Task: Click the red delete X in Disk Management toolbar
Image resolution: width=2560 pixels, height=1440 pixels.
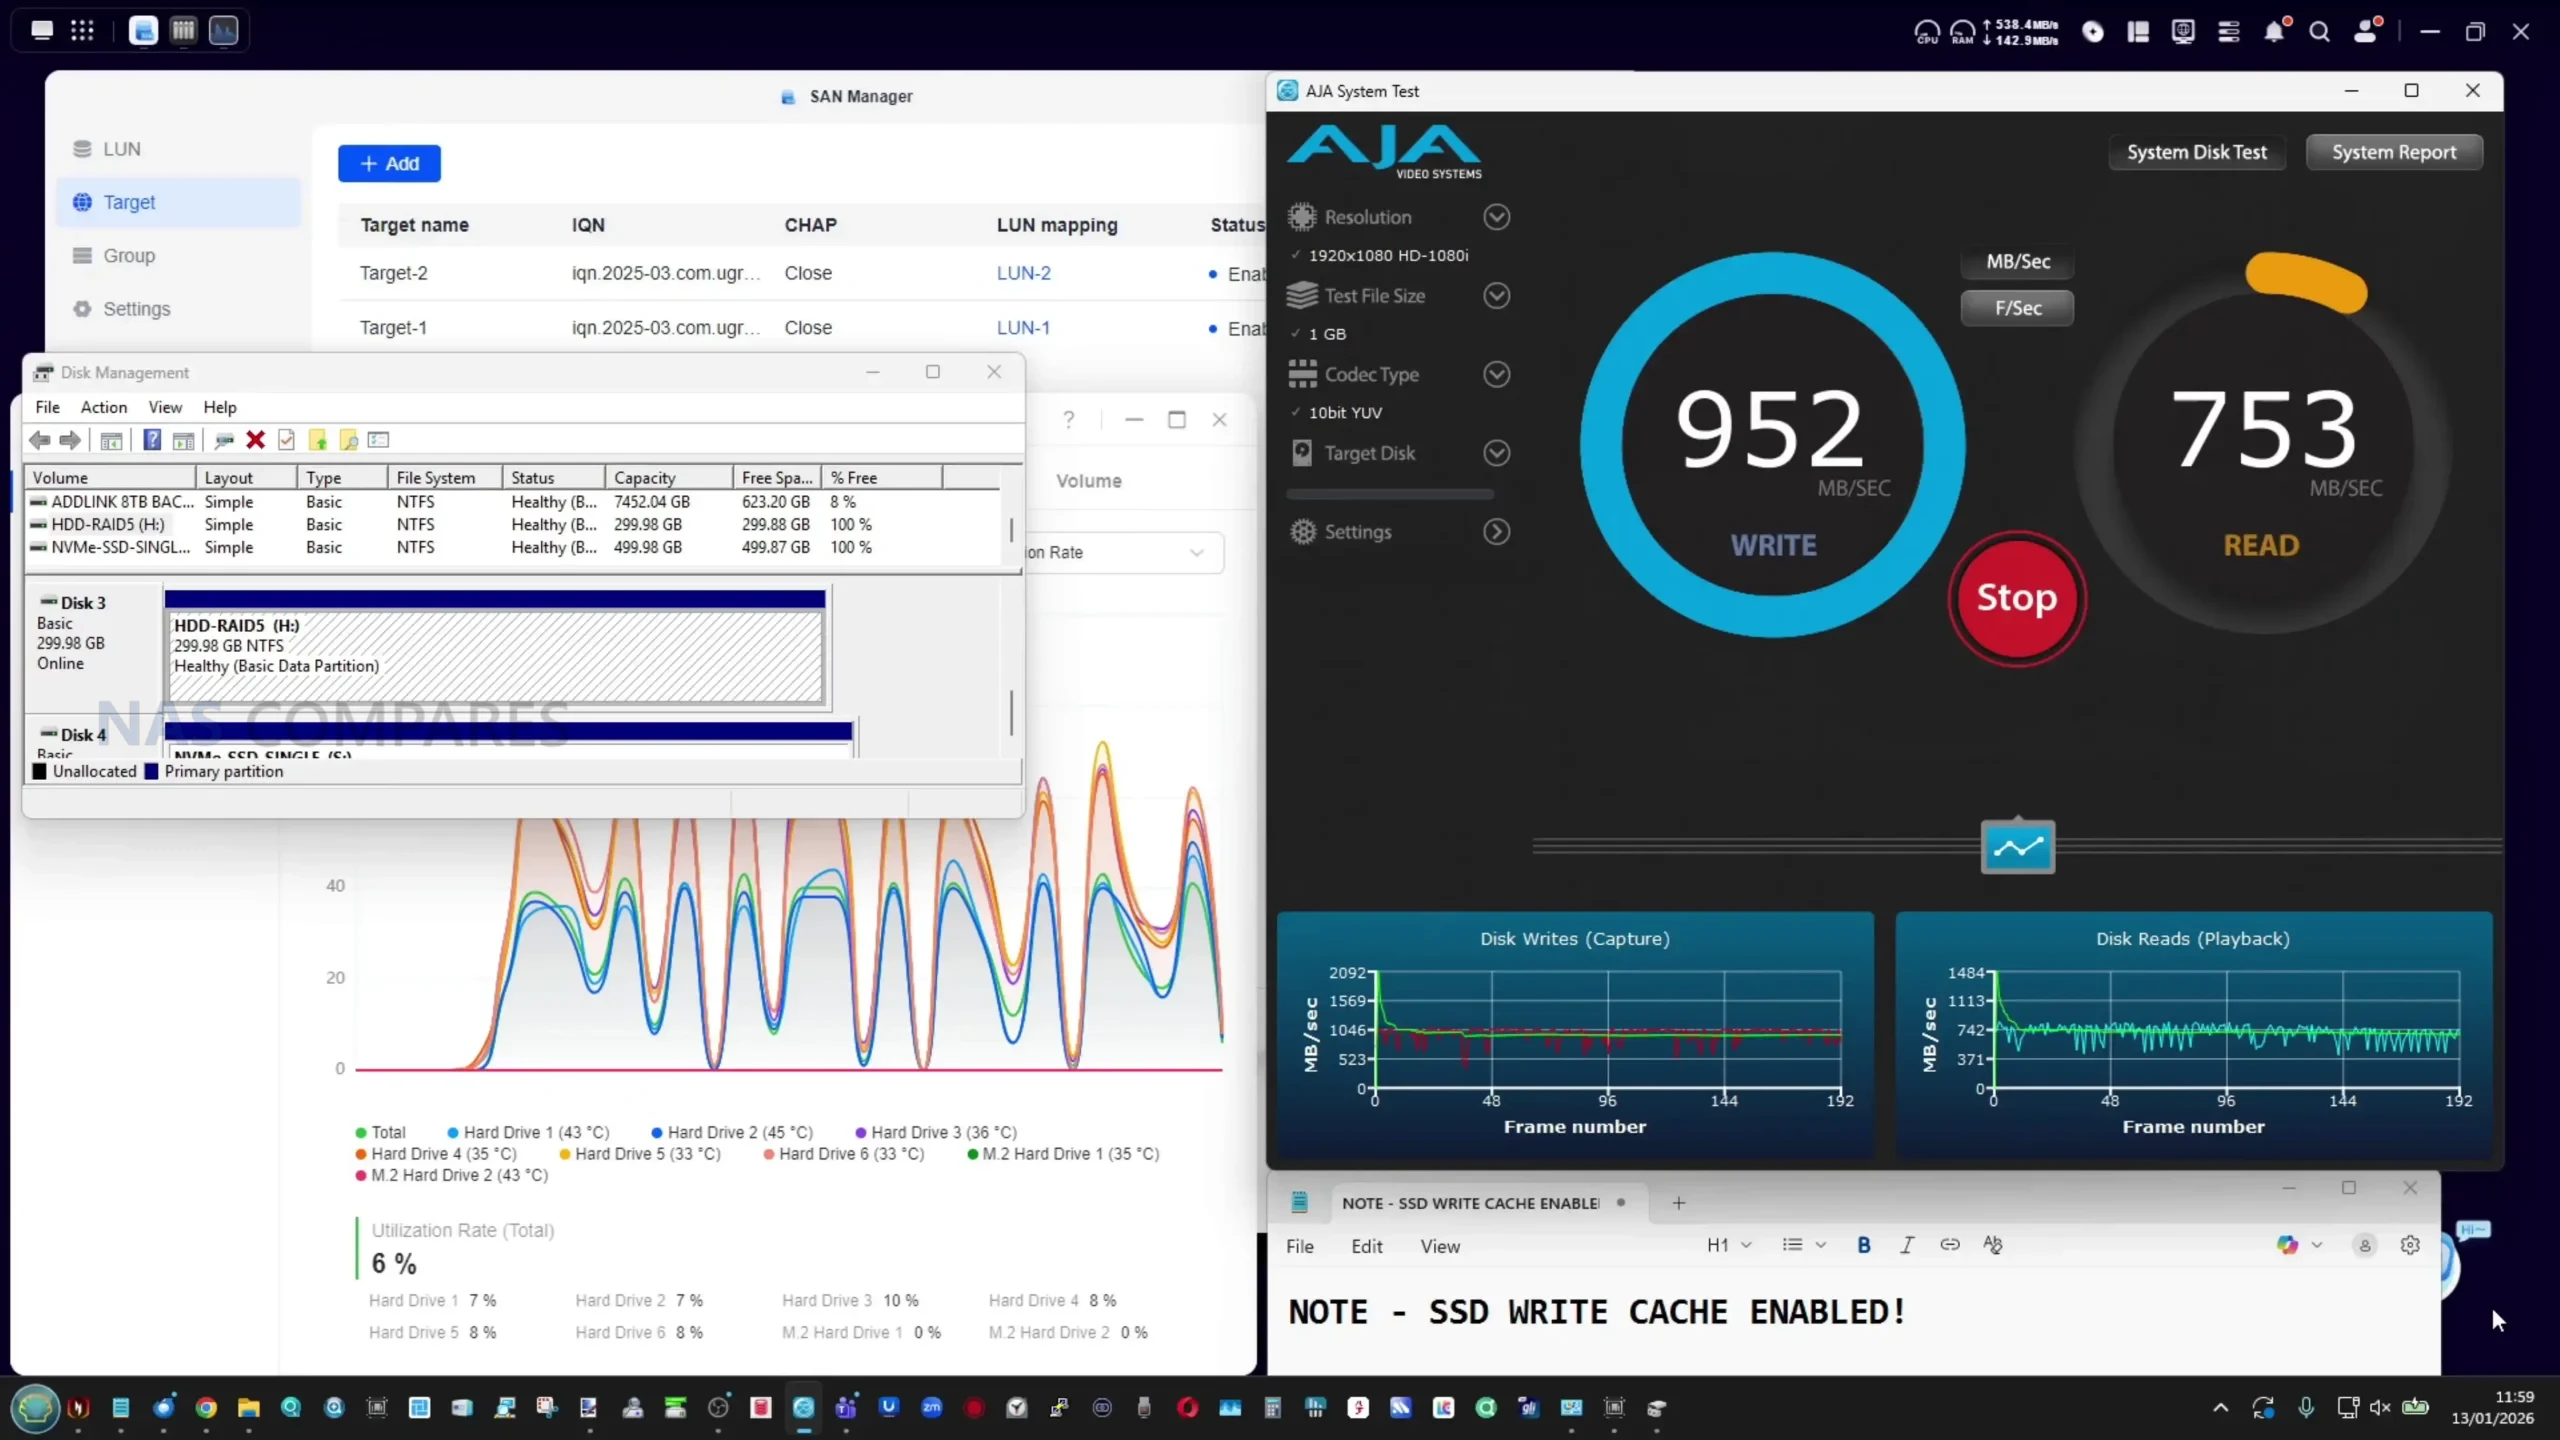Action: (255, 440)
